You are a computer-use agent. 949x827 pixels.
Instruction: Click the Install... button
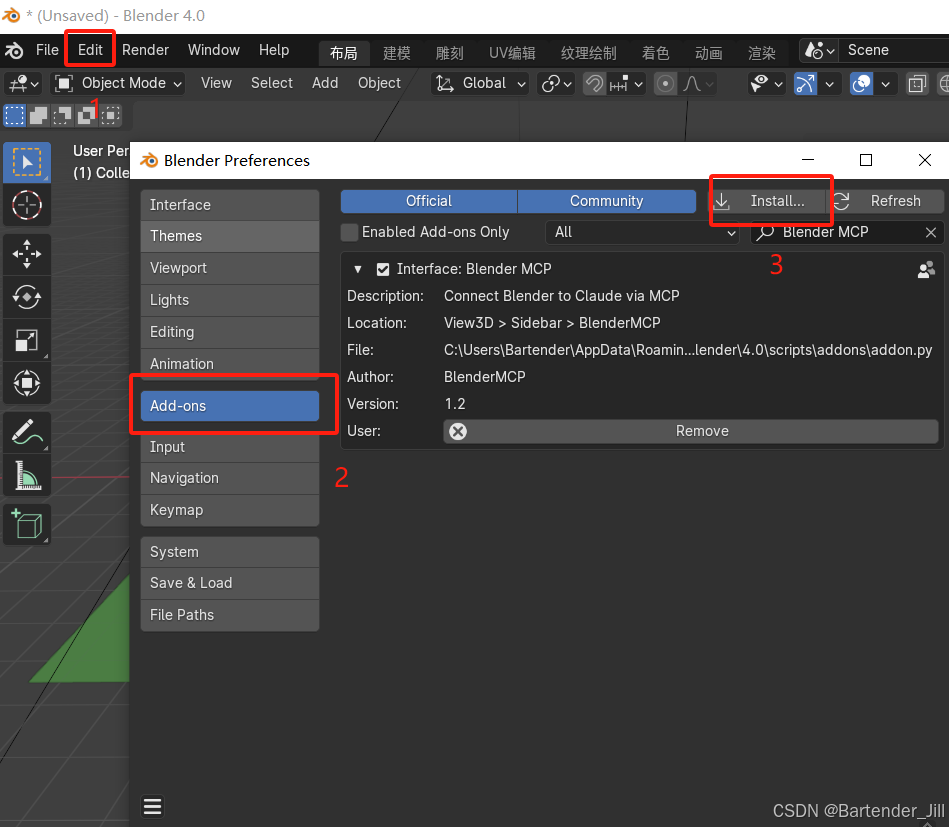pos(767,201)
